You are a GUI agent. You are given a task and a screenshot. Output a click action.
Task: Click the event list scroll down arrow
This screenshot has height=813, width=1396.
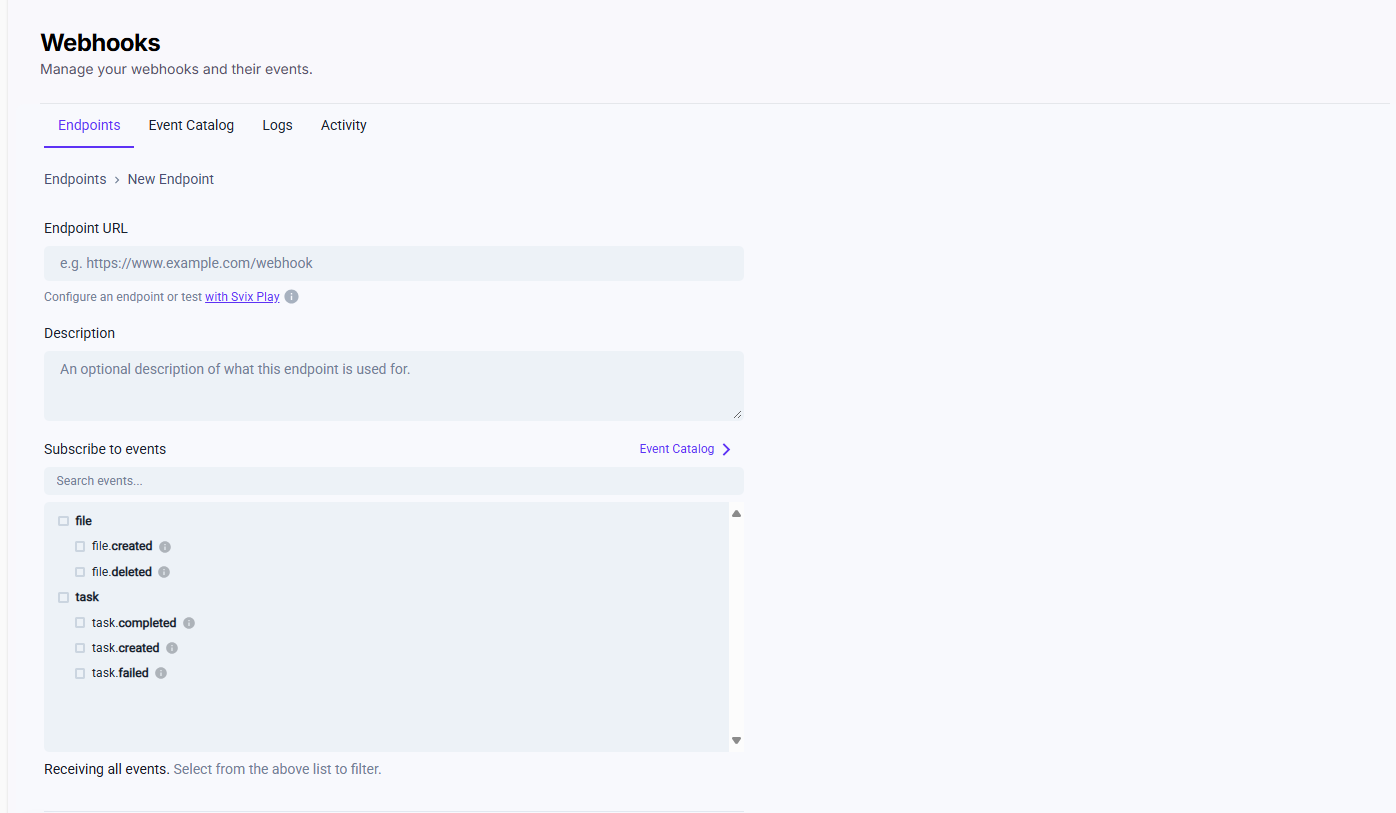tap(736, 741)
